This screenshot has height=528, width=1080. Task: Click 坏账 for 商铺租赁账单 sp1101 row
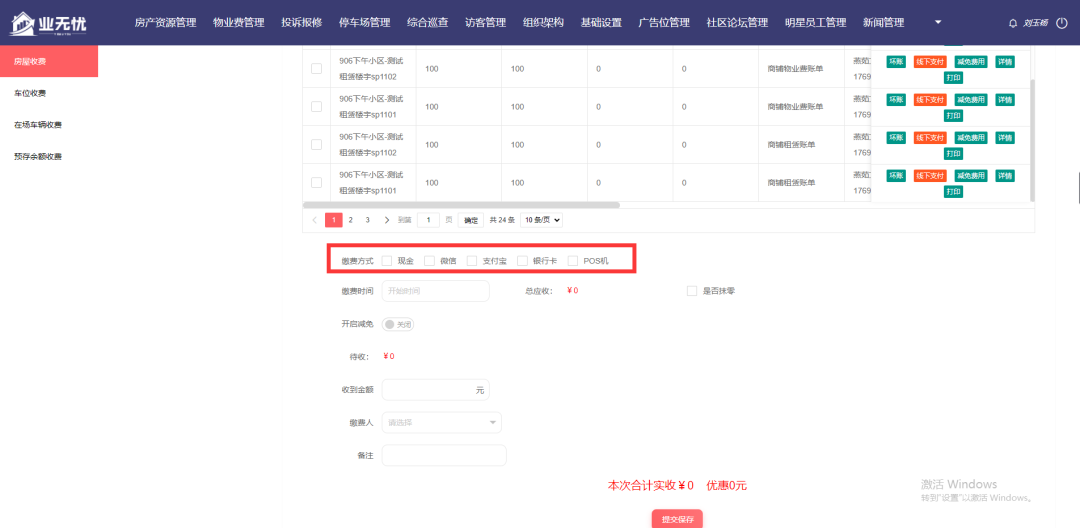[895, 176]
